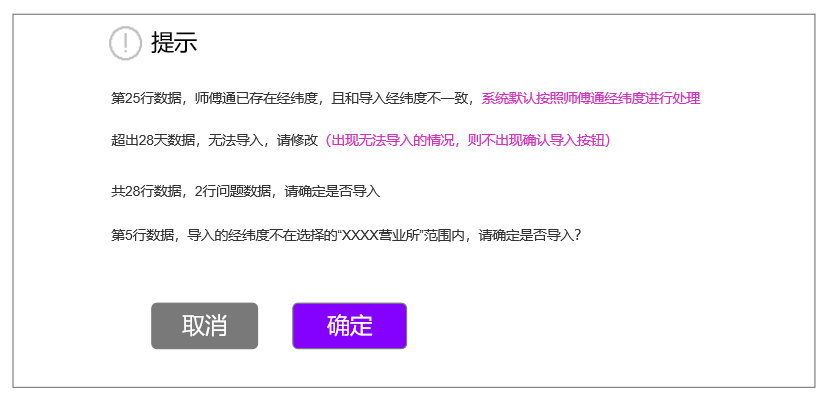Confirm import with the 确定 button
This screenshot has width=835, height=400.
(349, 325)
